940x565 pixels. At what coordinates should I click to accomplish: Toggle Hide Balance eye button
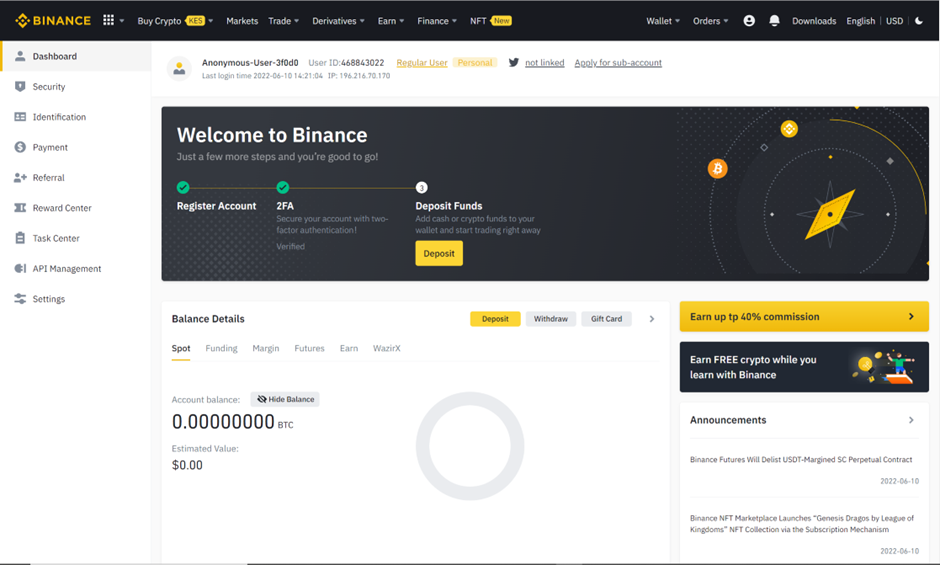pos(285,399)
